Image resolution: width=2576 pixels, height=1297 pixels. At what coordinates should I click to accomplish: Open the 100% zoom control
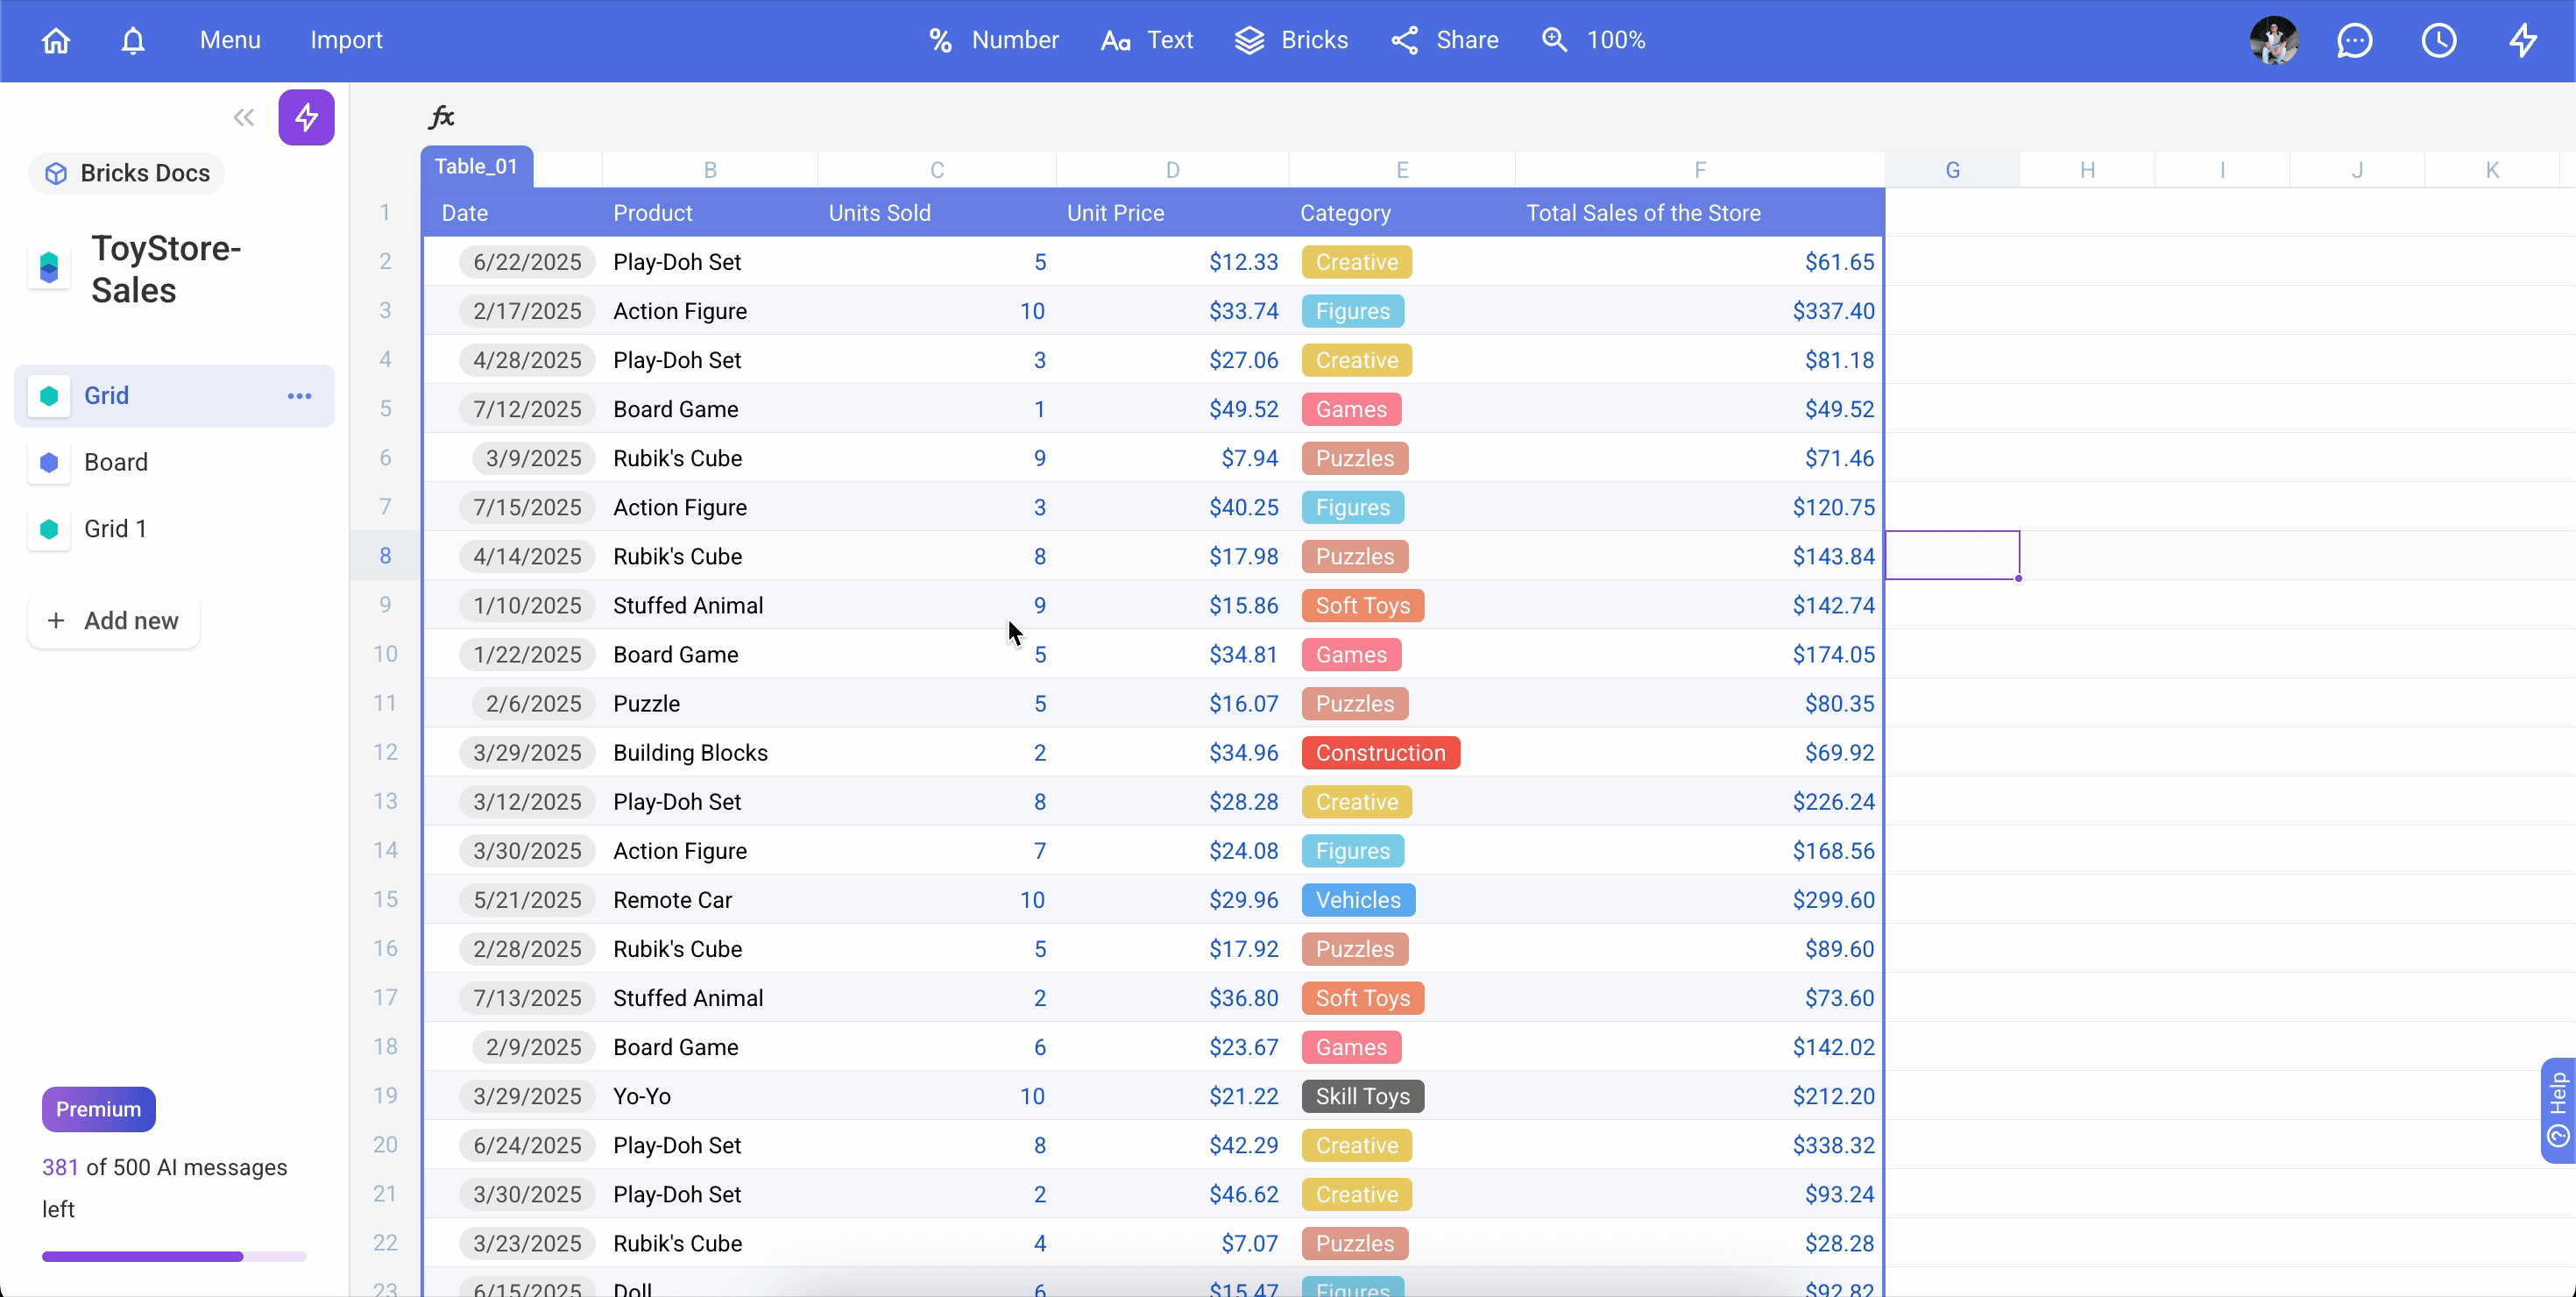[x=1594, y=40]
